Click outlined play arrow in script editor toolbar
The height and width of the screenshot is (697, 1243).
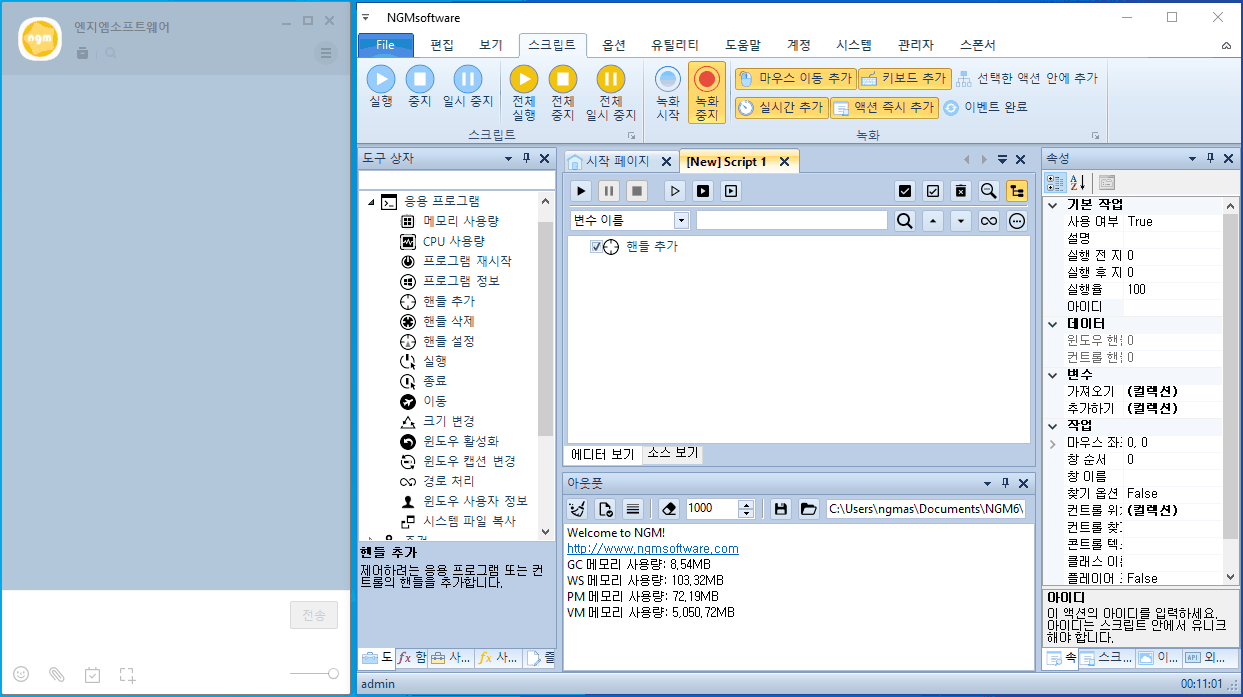[x=675, y=190]
